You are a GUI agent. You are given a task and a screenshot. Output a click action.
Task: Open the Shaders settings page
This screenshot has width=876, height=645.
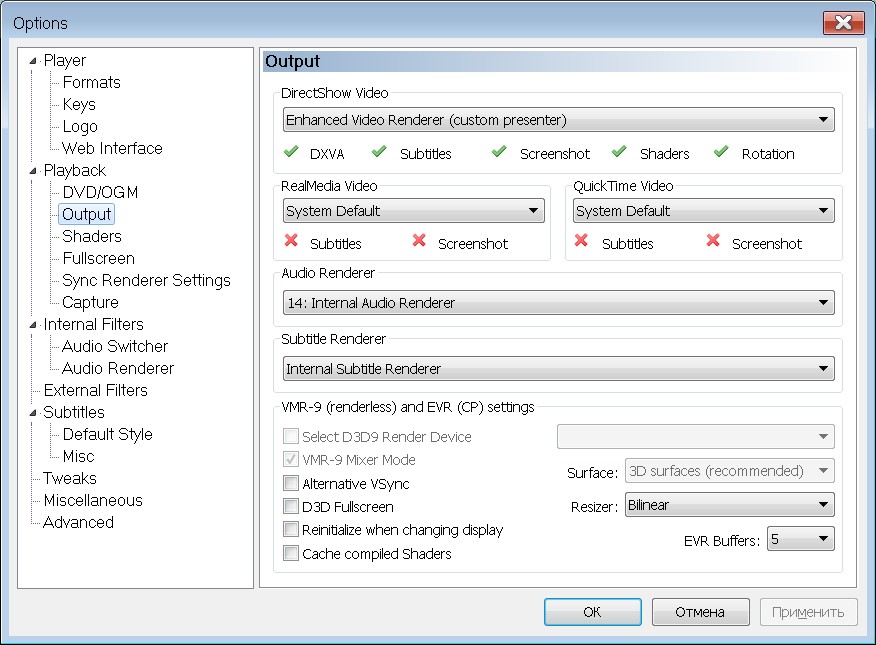pos(92,237)
